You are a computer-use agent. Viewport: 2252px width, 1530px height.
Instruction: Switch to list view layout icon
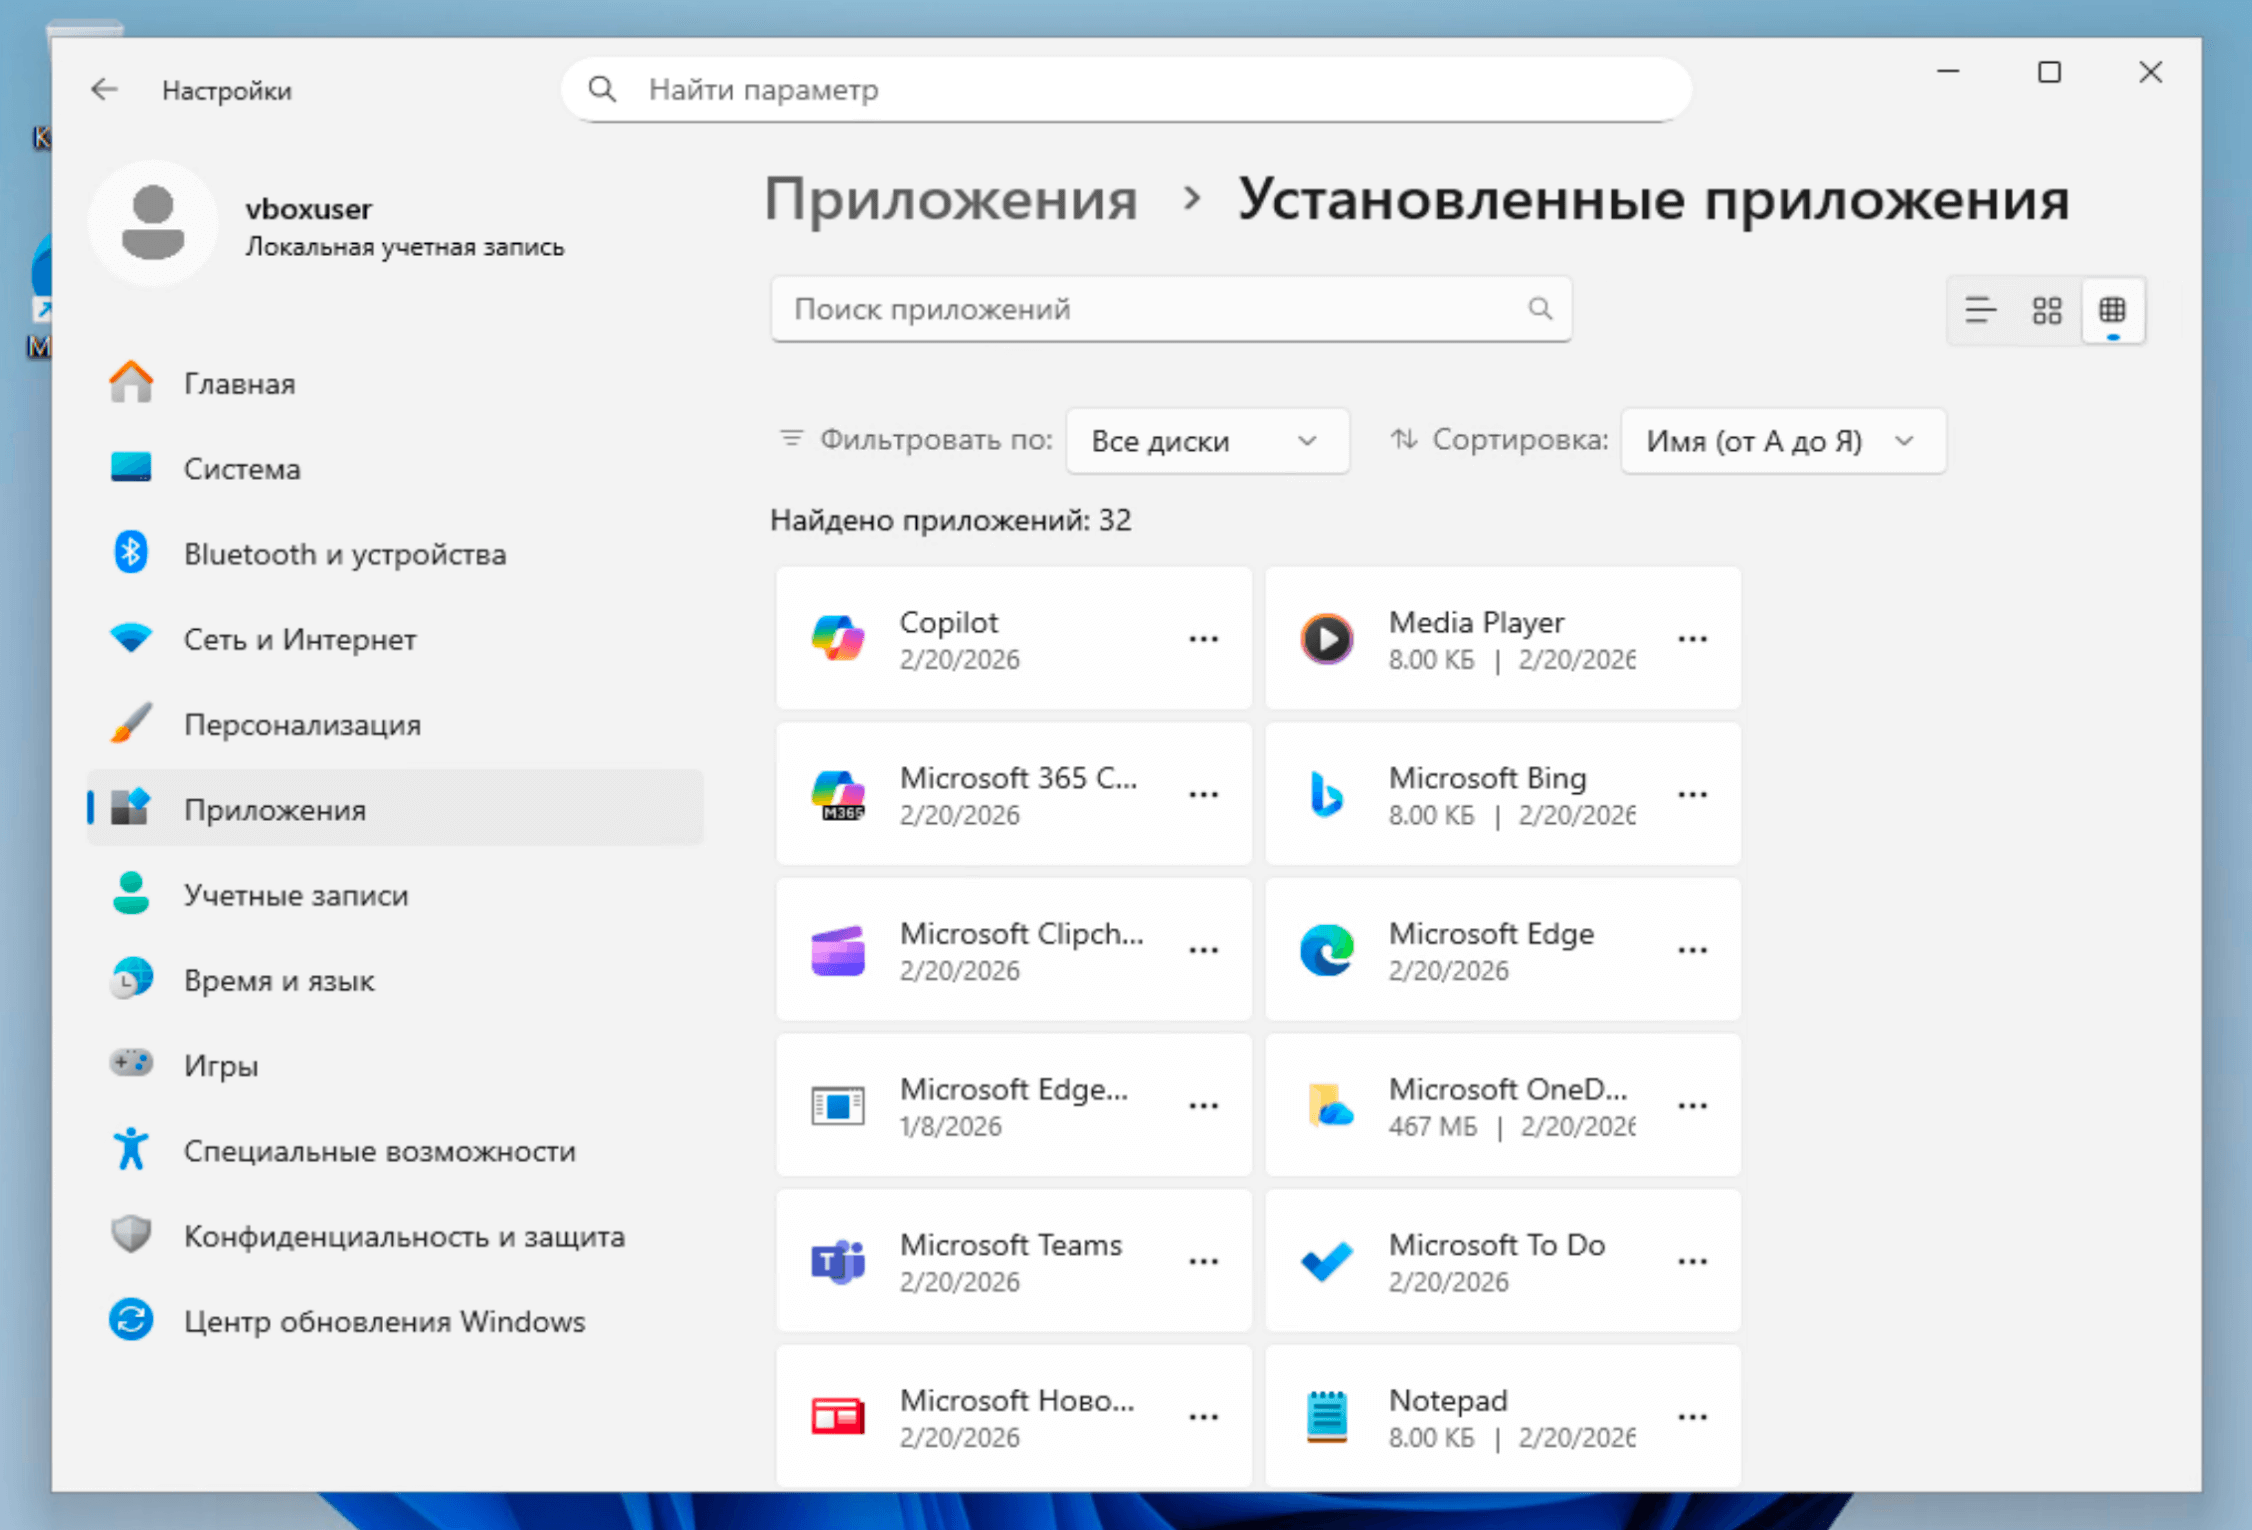(x=1979, y=310)
